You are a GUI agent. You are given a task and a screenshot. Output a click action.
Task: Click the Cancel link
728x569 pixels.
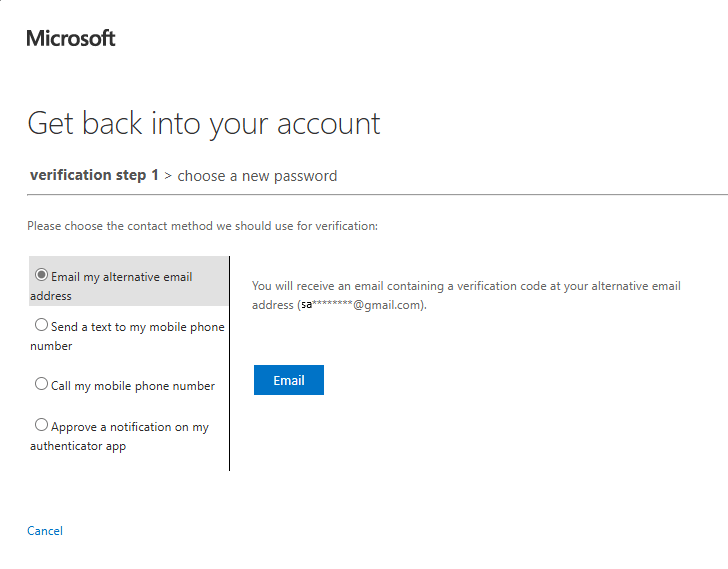pos(45,531)
